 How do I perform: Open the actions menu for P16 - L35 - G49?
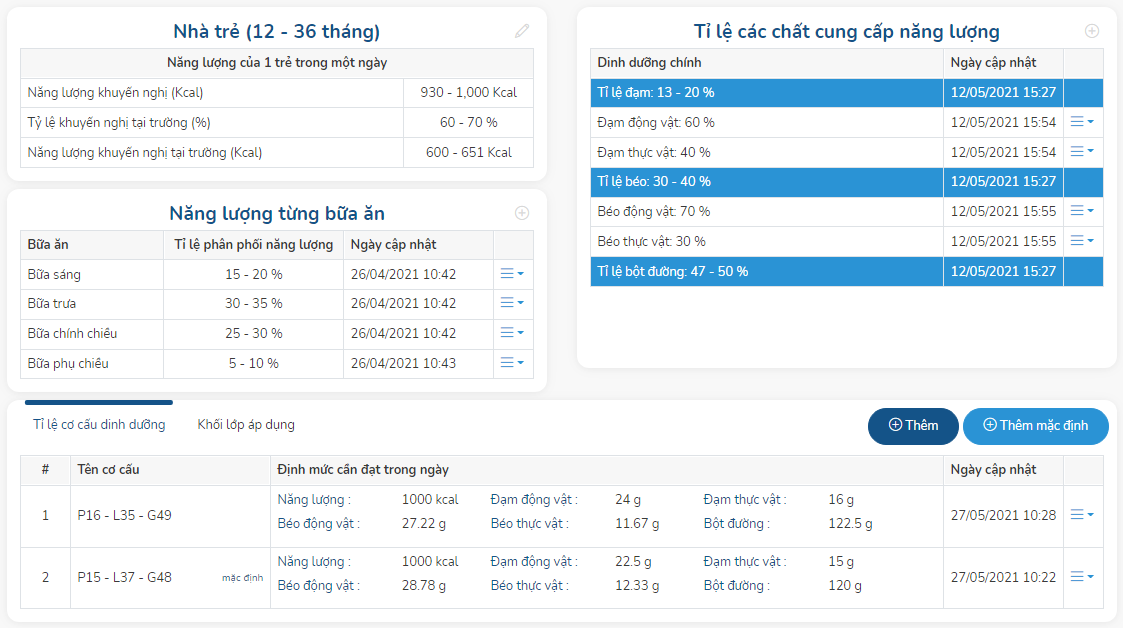tap(1082, 514)
